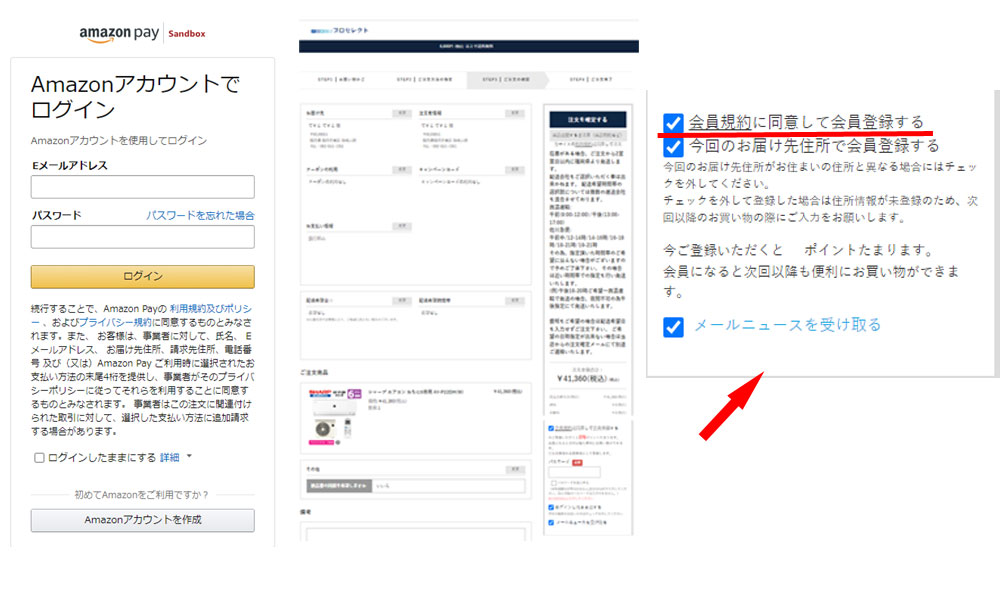This screenshot has width=1000, height=613.
Task: Expand the 詳細 dropdown arrow
Action: [189, 457]
